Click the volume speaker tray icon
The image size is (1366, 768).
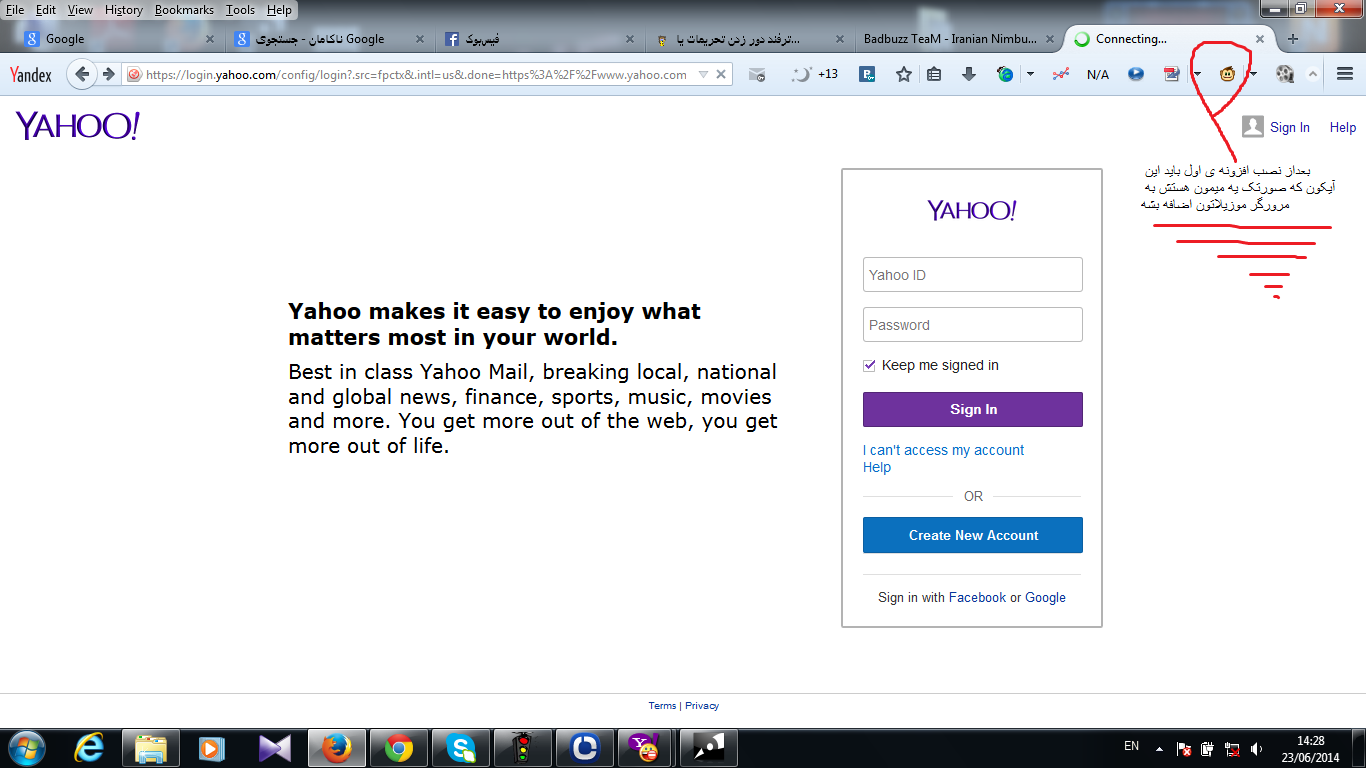point(1256,748)
